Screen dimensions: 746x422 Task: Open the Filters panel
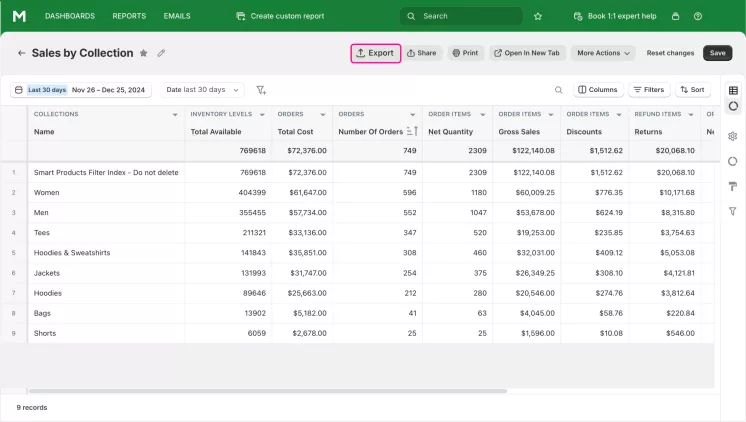649,90
